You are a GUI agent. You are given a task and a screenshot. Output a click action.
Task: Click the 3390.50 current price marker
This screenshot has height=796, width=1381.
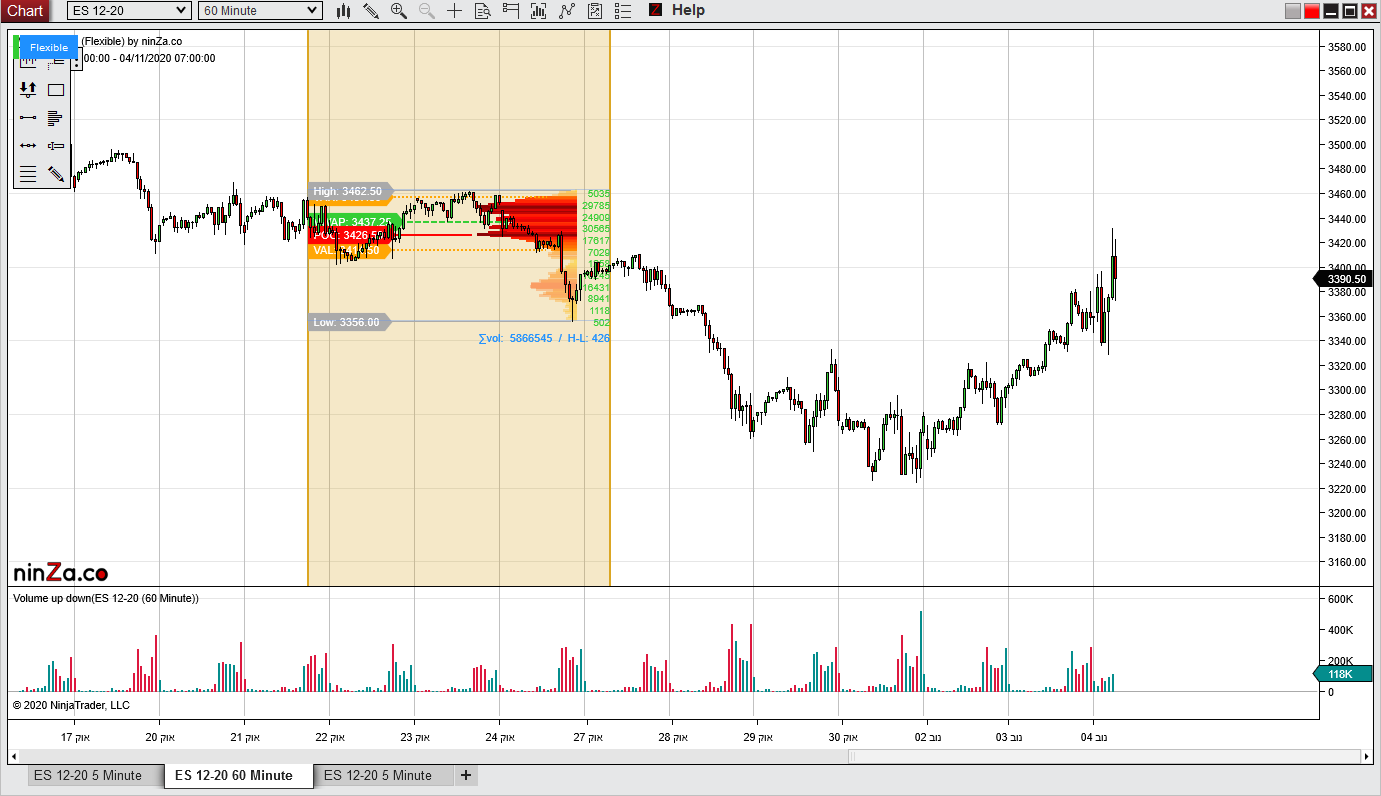[1343, 279]
